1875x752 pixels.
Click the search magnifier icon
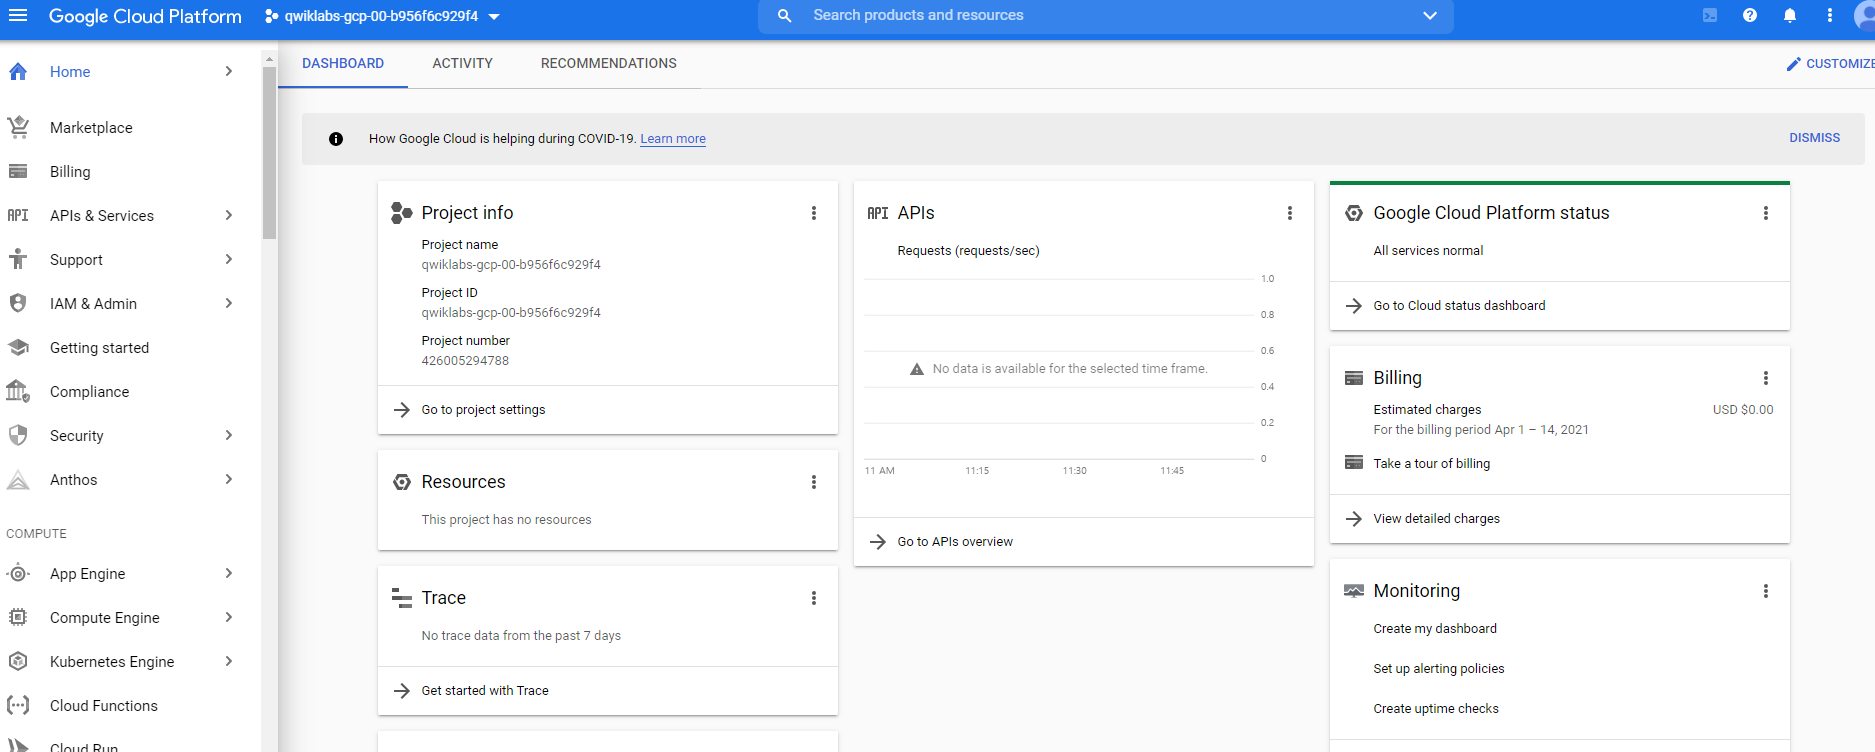click(x=785, y=15)
